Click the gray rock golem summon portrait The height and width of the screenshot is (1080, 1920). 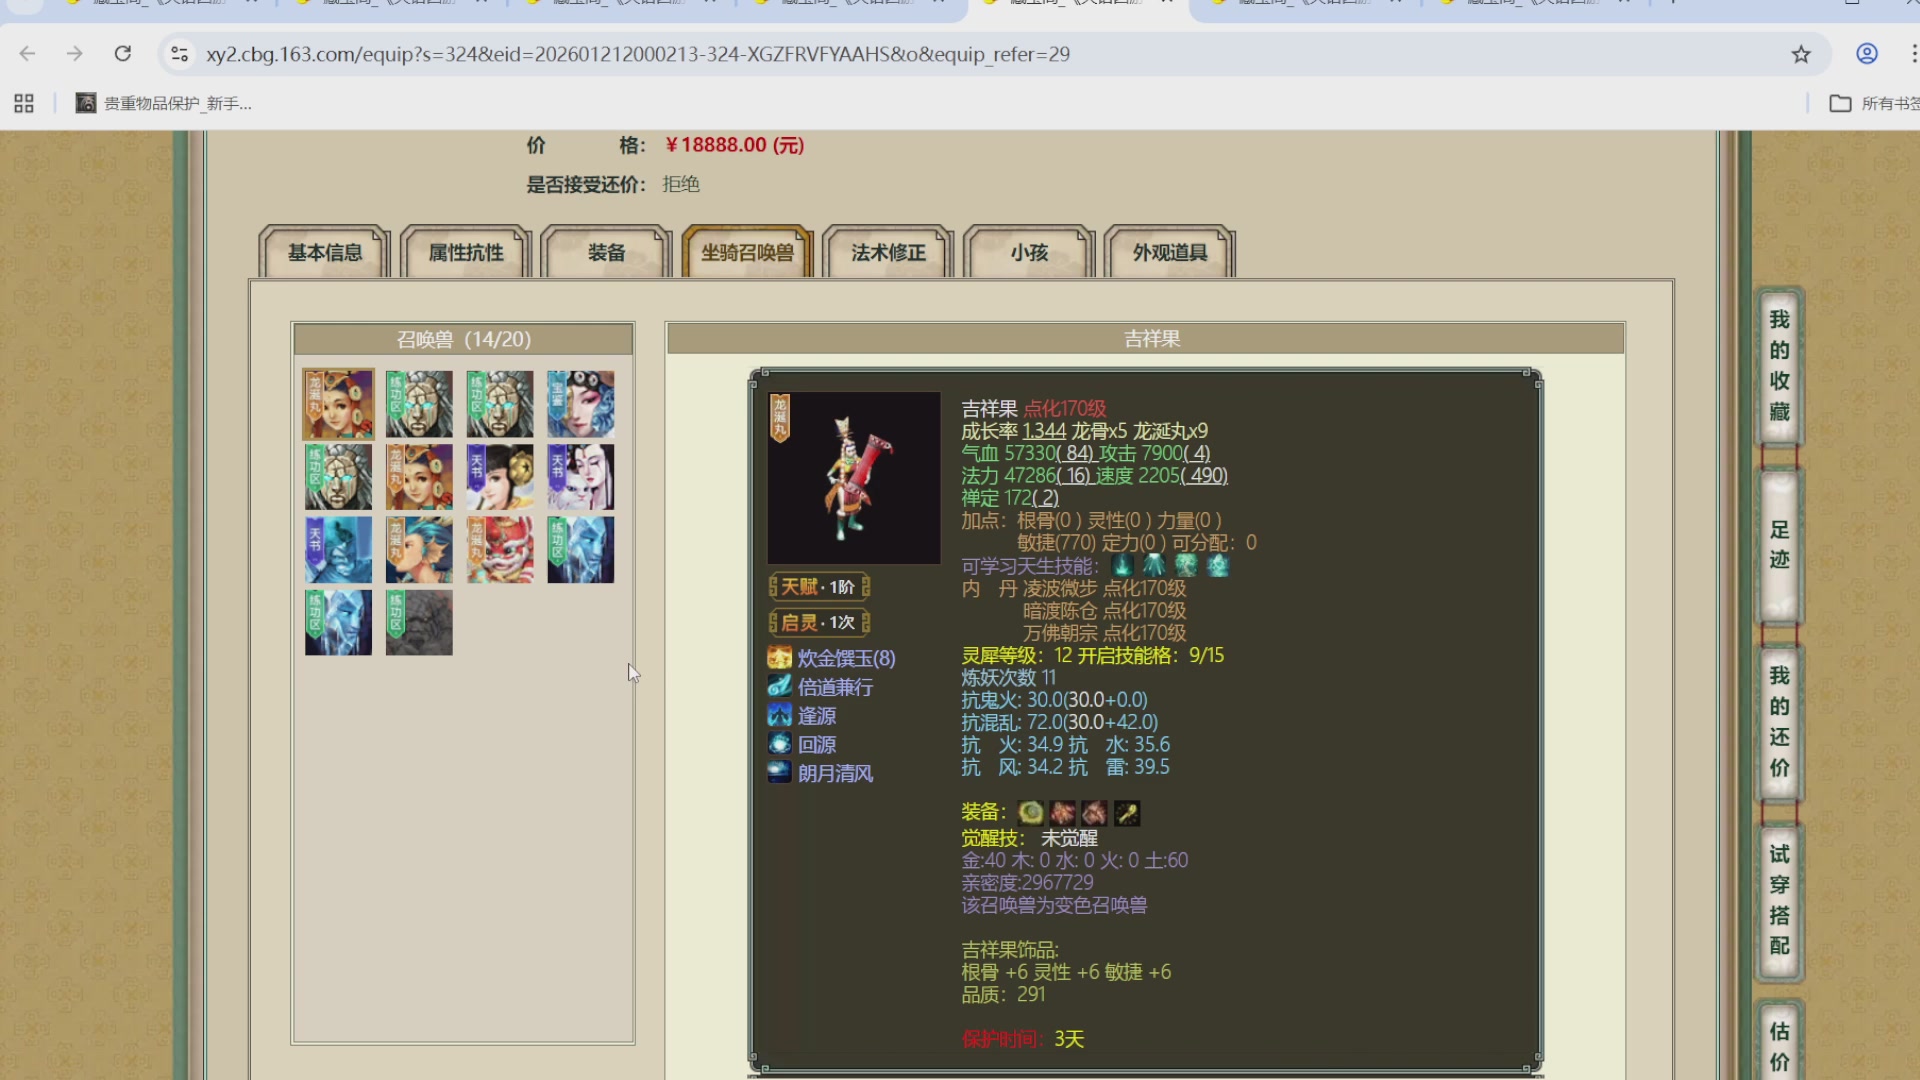(x=419, y=623)
